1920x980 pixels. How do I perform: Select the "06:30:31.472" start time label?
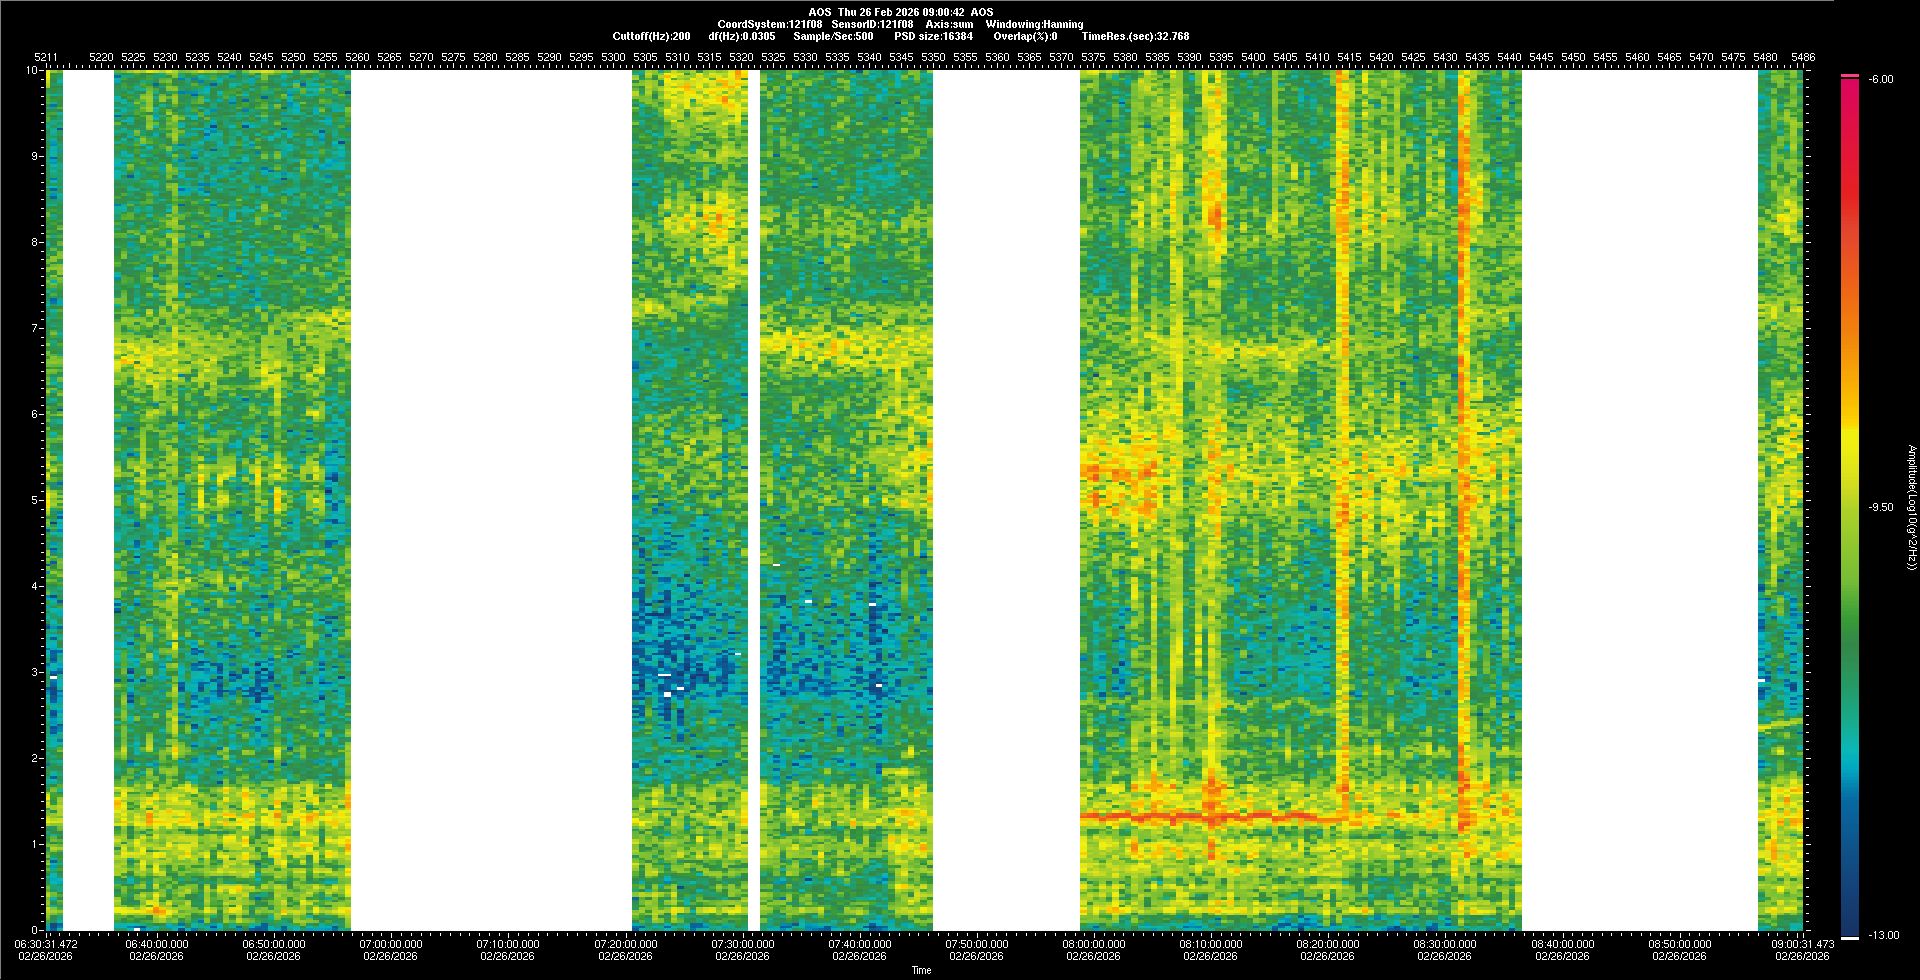coord(46,943)
